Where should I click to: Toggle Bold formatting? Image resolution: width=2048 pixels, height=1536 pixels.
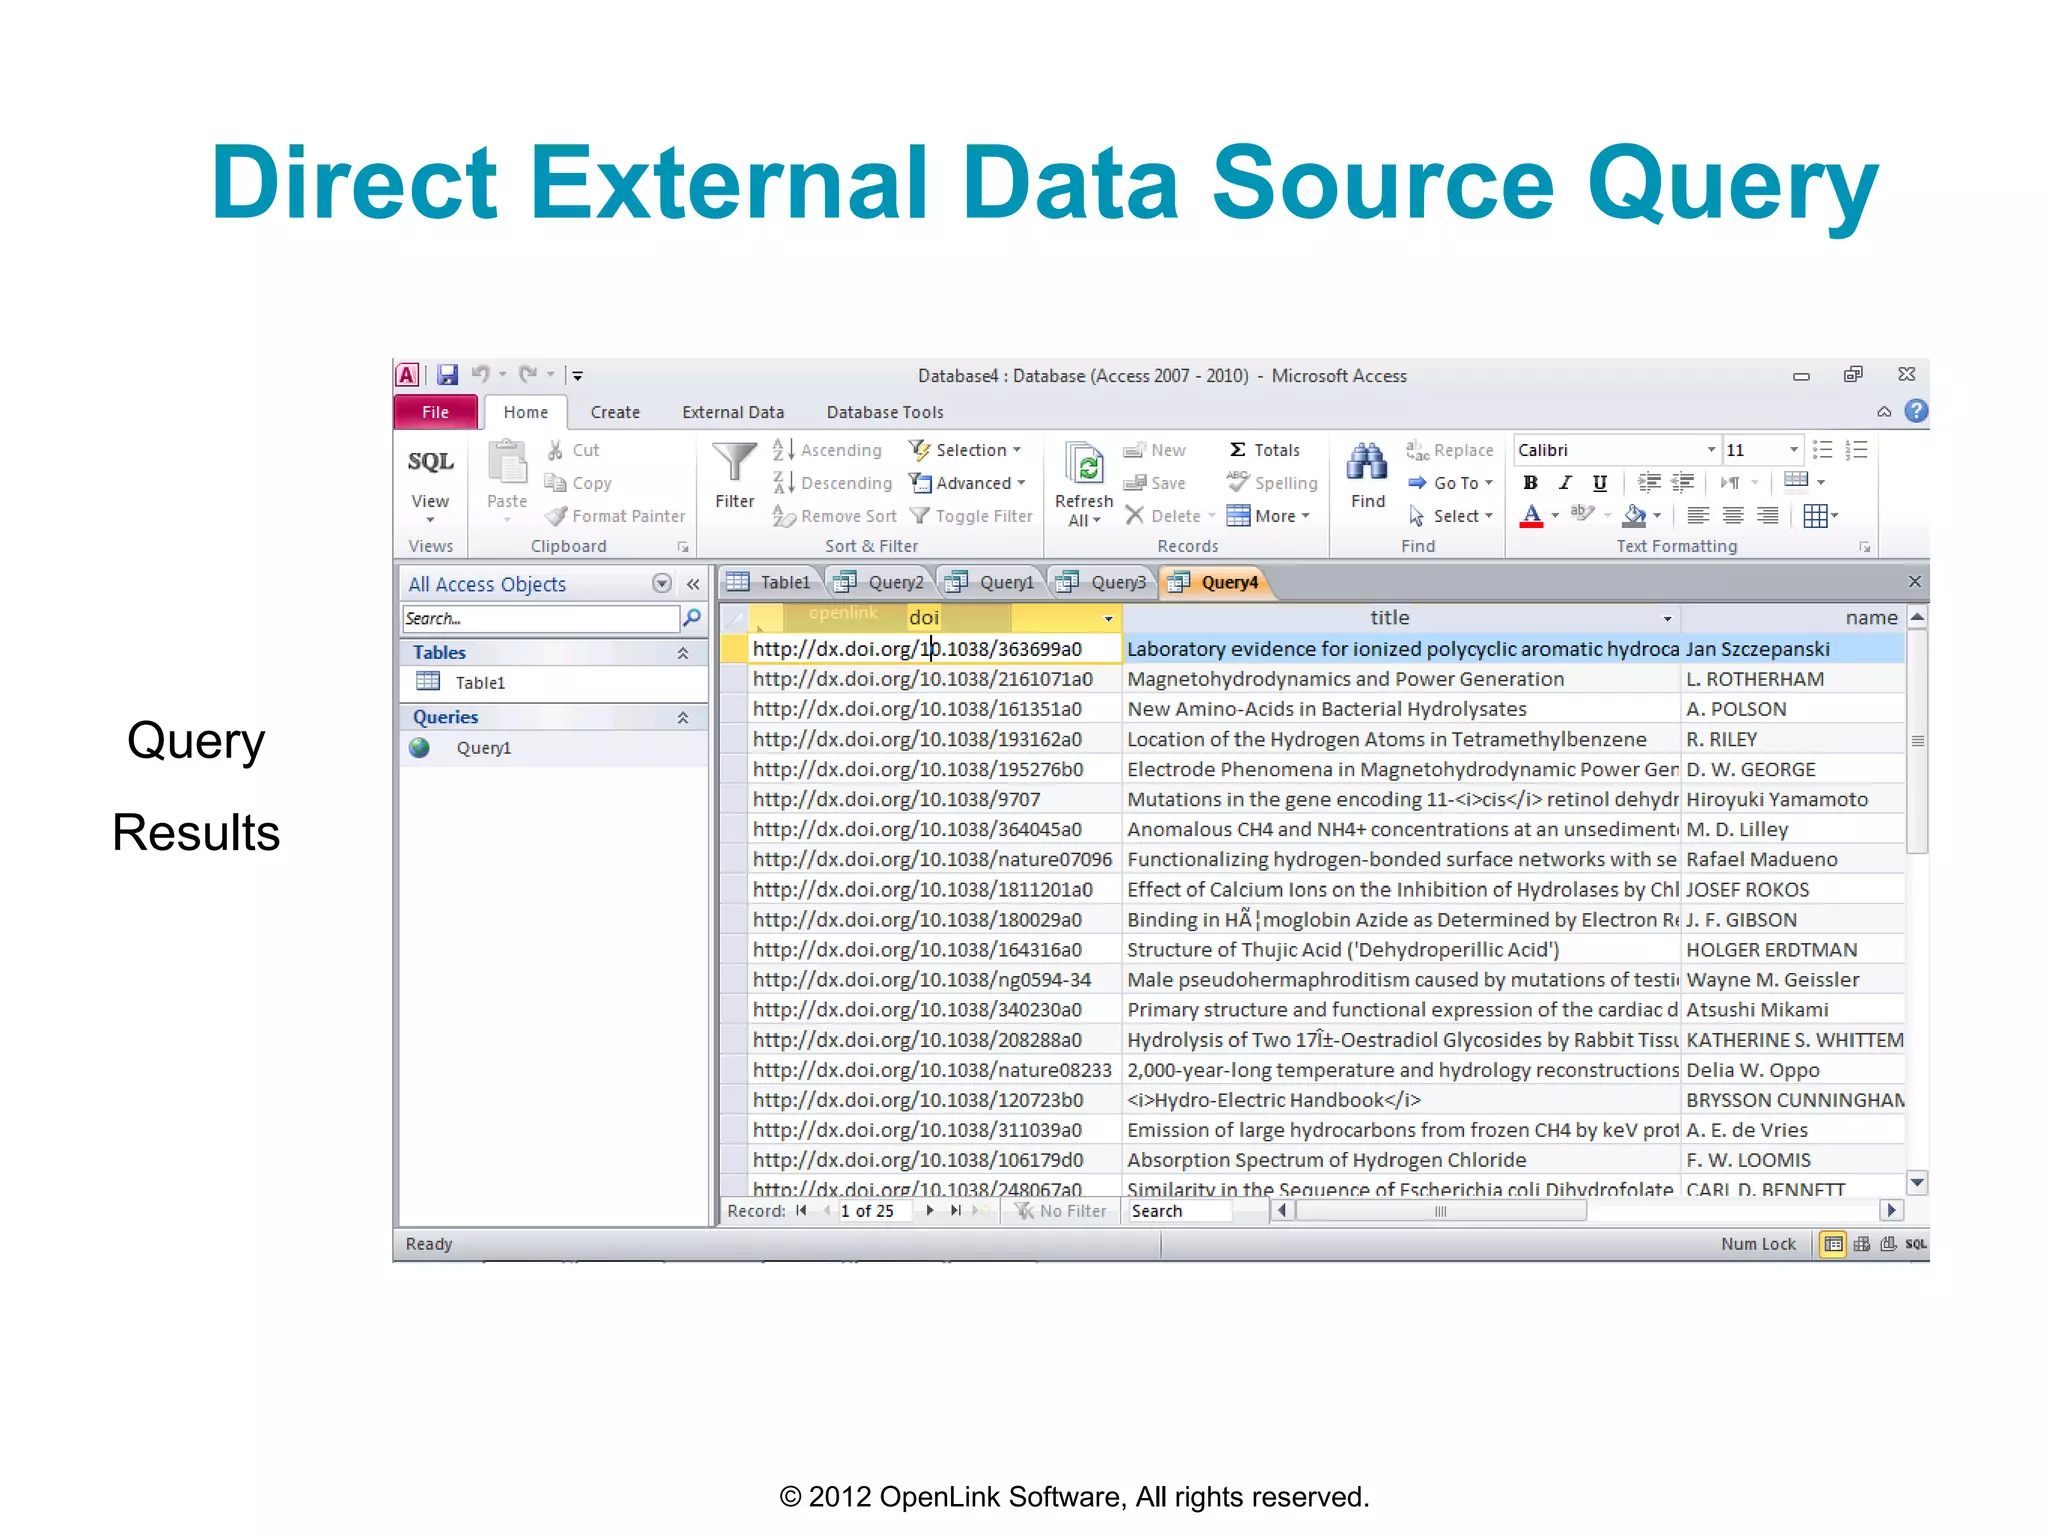[x=1530, y=483]
